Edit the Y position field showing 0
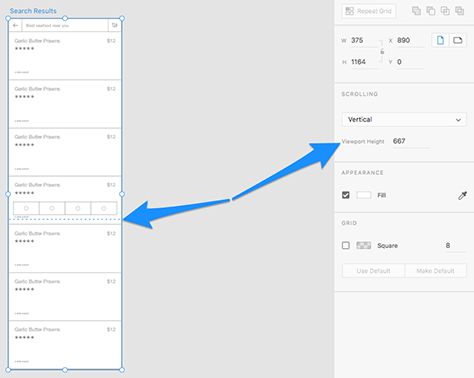The height and width of the screenshot is (378, 474). click(410, 62)
